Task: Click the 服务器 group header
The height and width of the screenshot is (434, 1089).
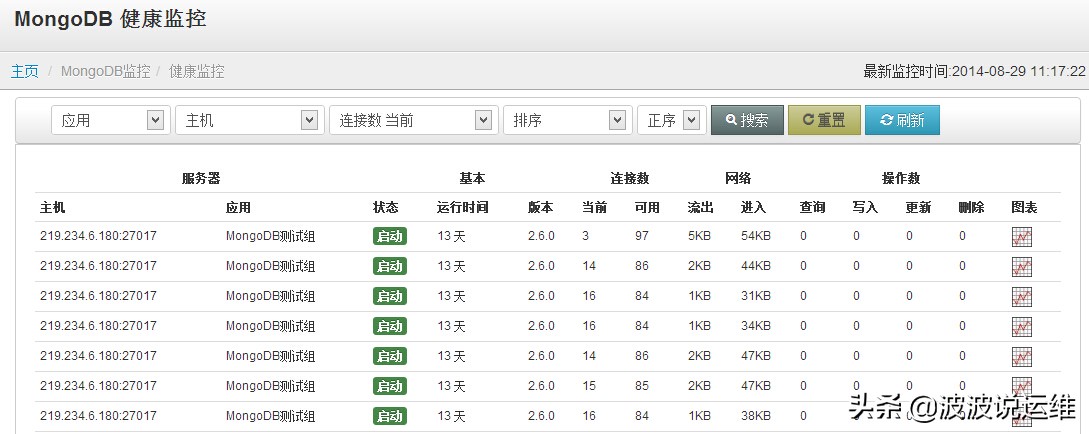Action: (201, 178)
